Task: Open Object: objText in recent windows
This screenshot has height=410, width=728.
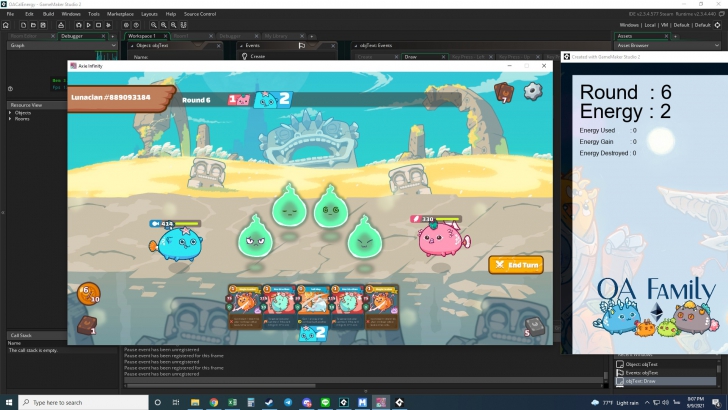Action: (x=665, y=364)
